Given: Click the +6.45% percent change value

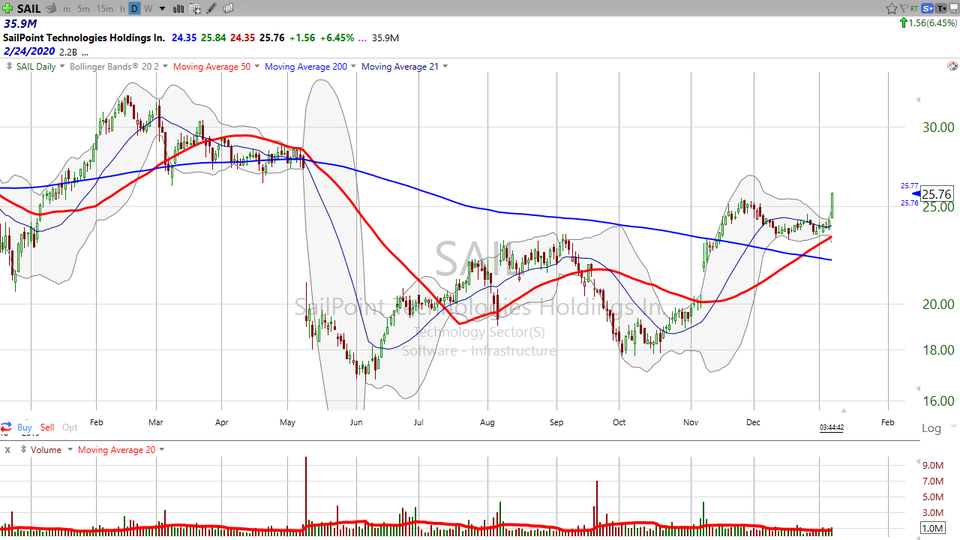Looking at the screenshot, I should 338,38.
